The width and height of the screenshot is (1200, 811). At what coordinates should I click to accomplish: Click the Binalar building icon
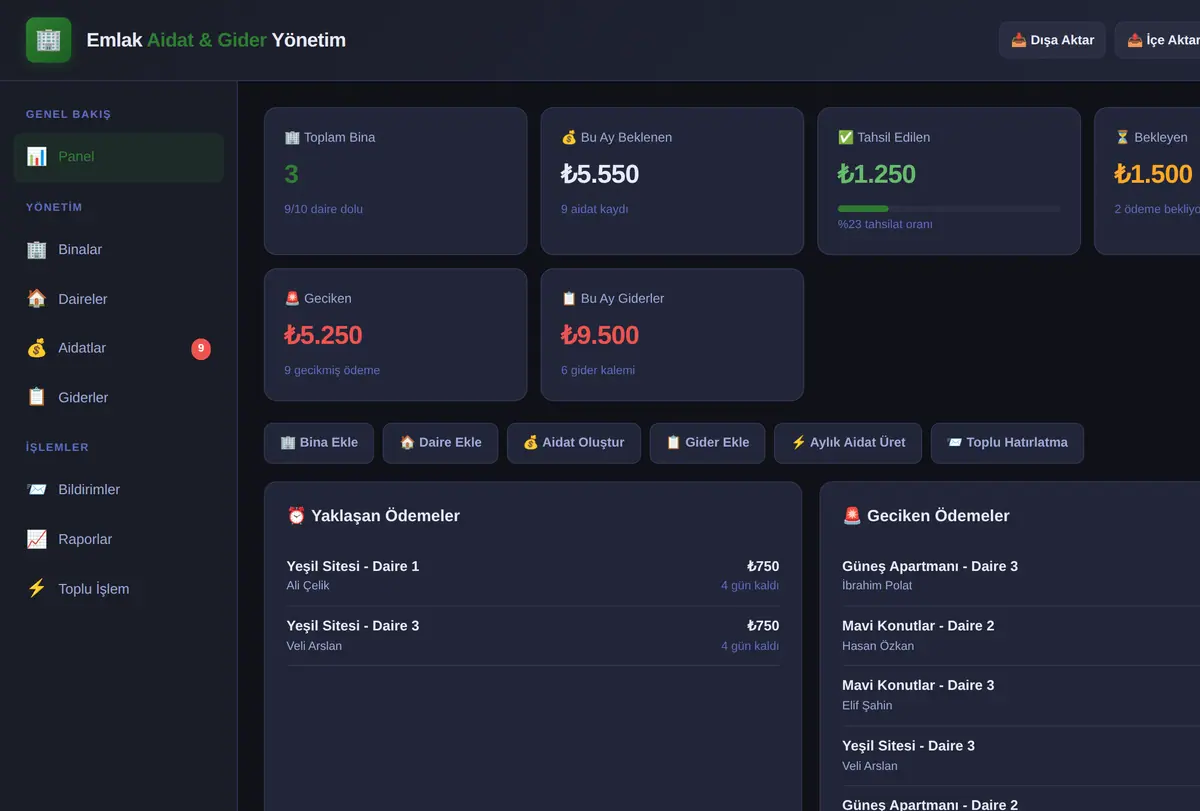[x=37, y=249]
